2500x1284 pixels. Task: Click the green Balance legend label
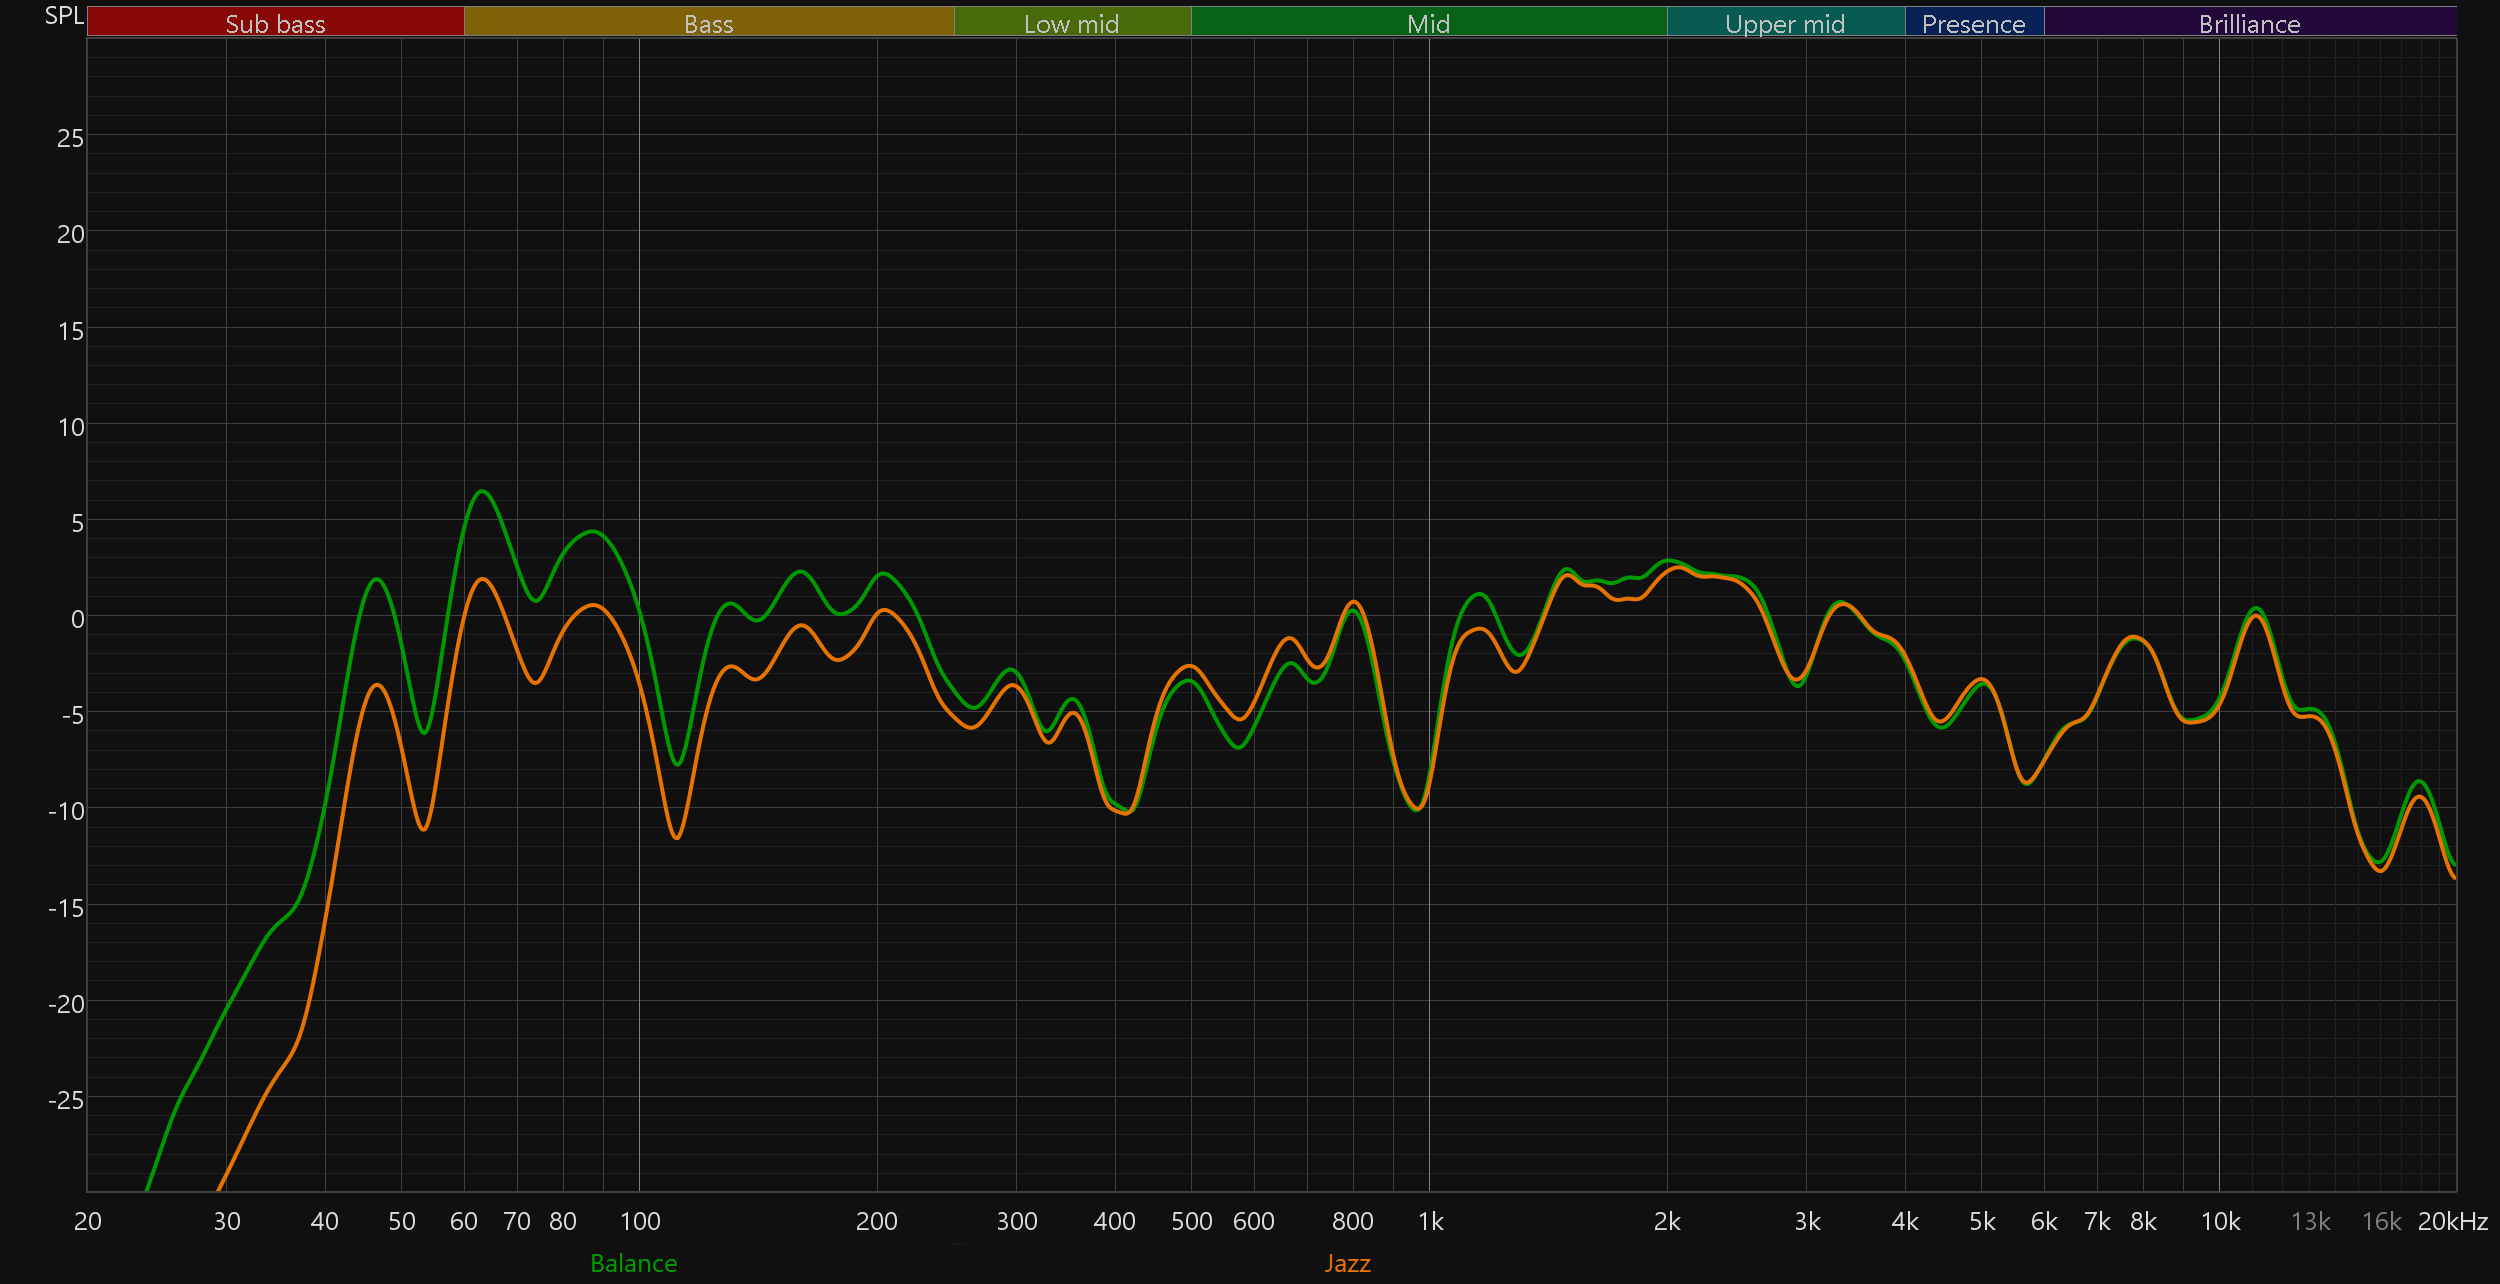coord(633,1263)
